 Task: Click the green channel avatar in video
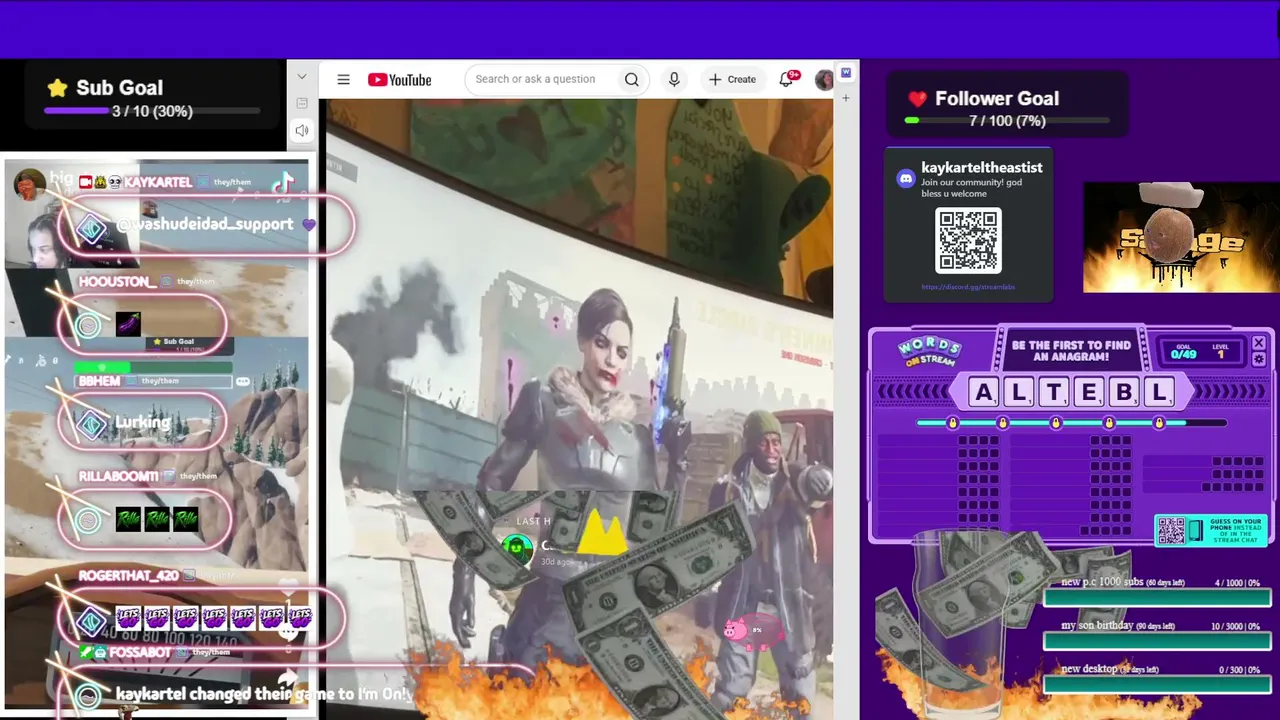(x=517, y=547)
